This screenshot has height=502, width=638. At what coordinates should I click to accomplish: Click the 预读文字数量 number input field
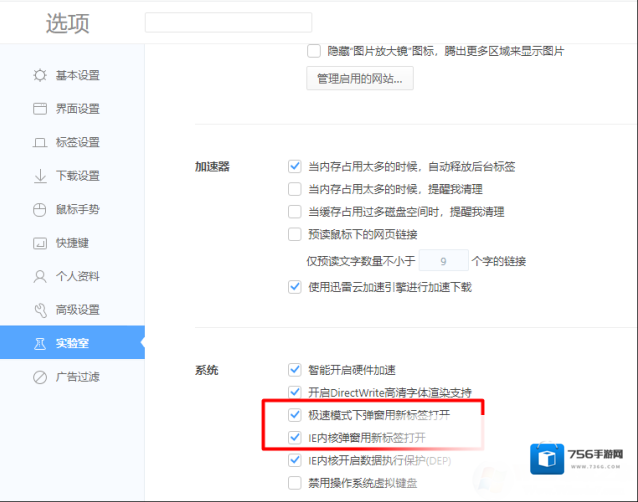click(442, 261)
